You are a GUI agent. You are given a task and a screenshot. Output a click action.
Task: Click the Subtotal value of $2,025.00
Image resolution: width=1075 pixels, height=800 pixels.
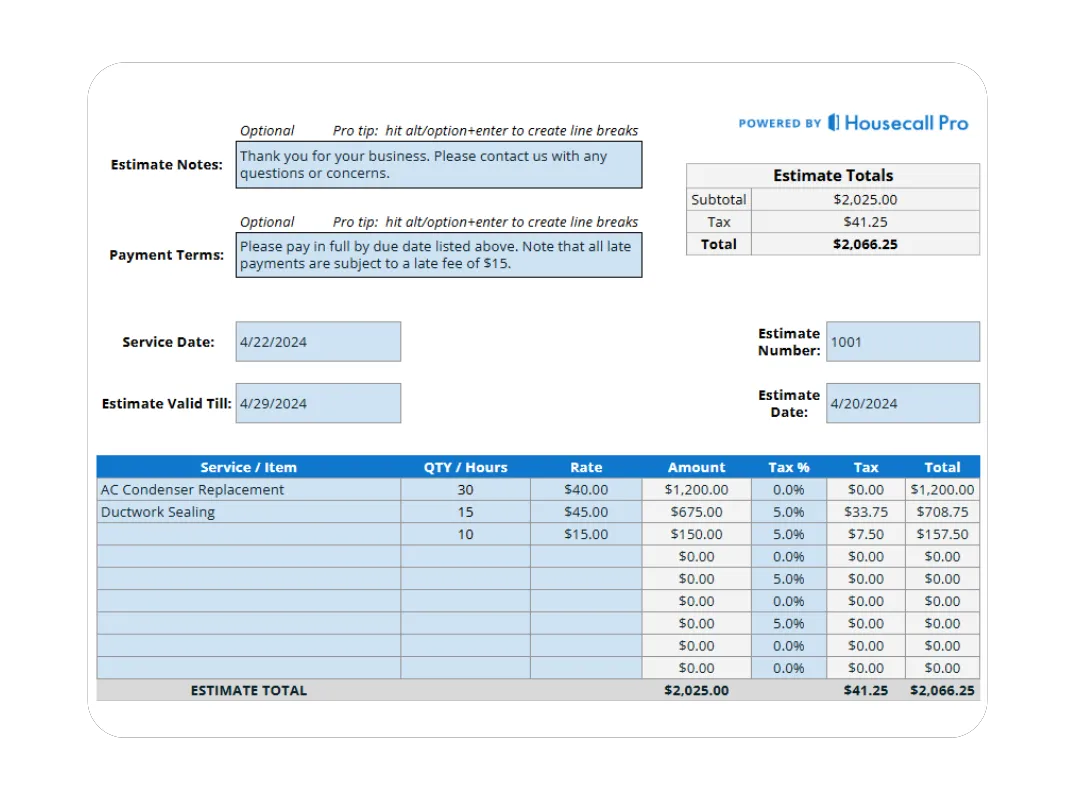(866, 199)
